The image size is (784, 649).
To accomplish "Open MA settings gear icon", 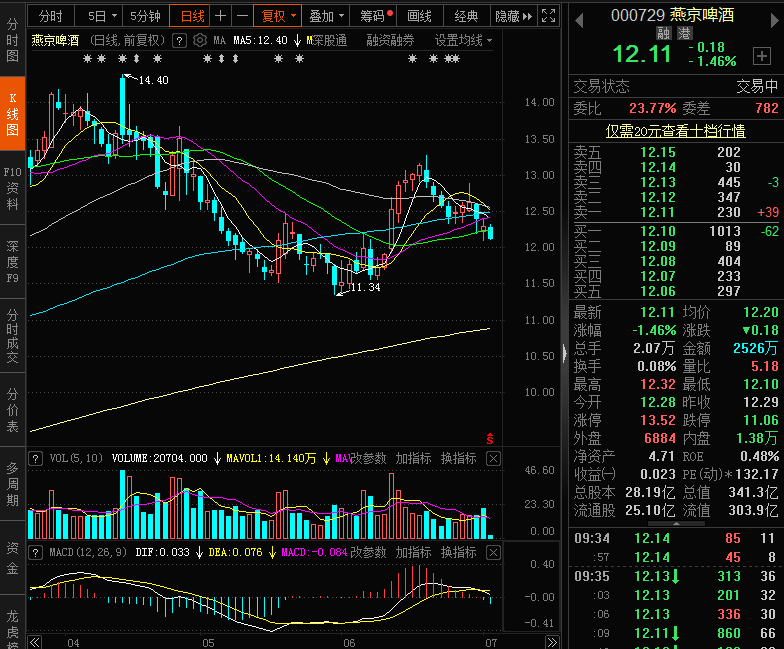I will [200, 40].
